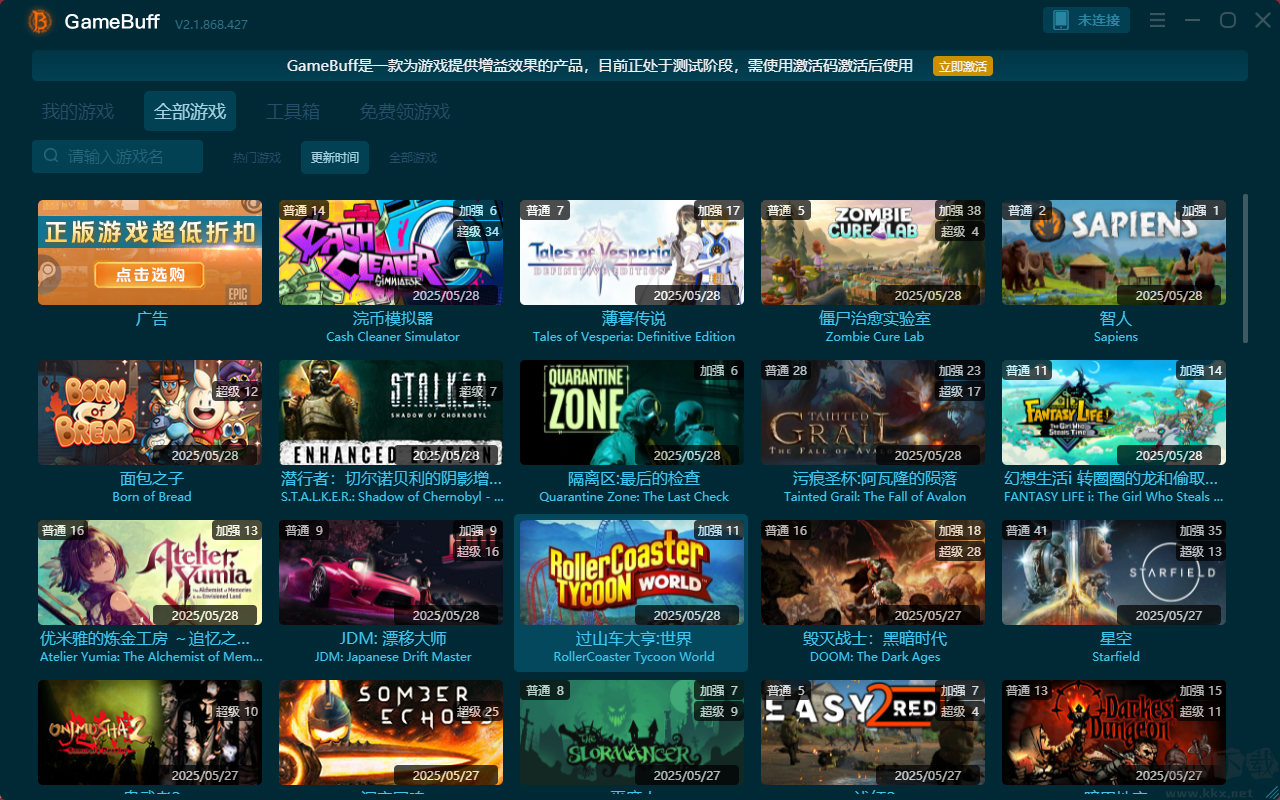
Task: Open the 面包之子 title text
Action: (152, 479)
